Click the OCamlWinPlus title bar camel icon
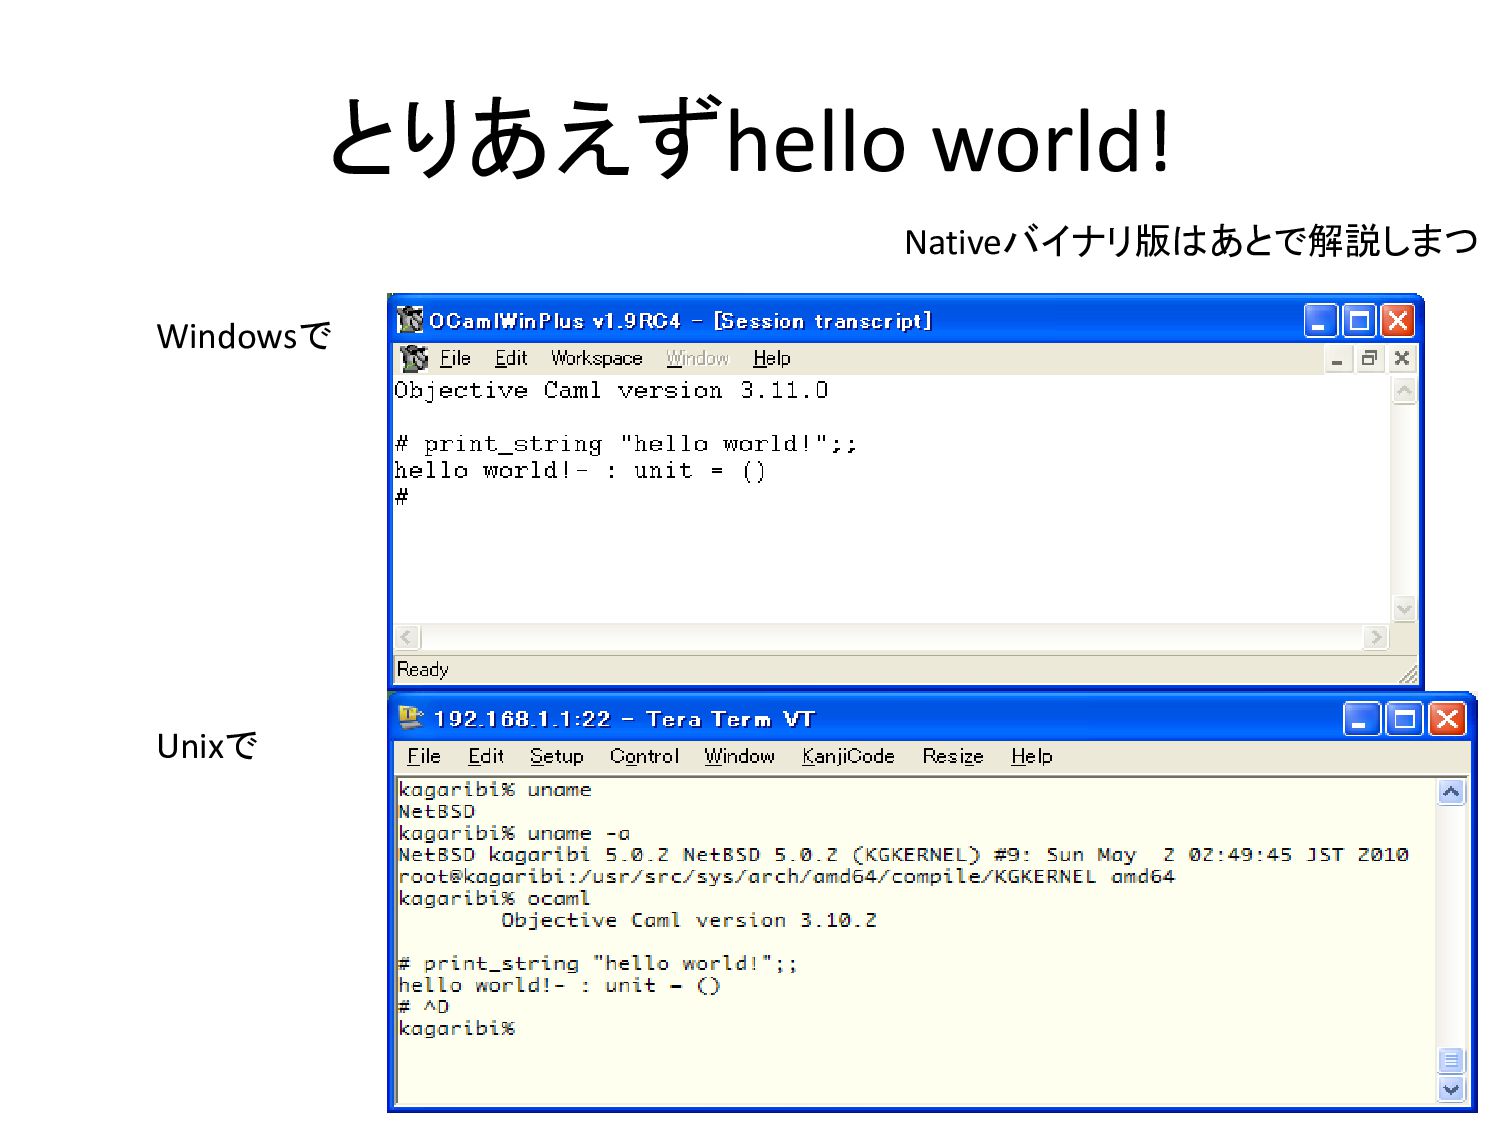Viewport: 1500px width, 1125px height. (x=410, y=320)
